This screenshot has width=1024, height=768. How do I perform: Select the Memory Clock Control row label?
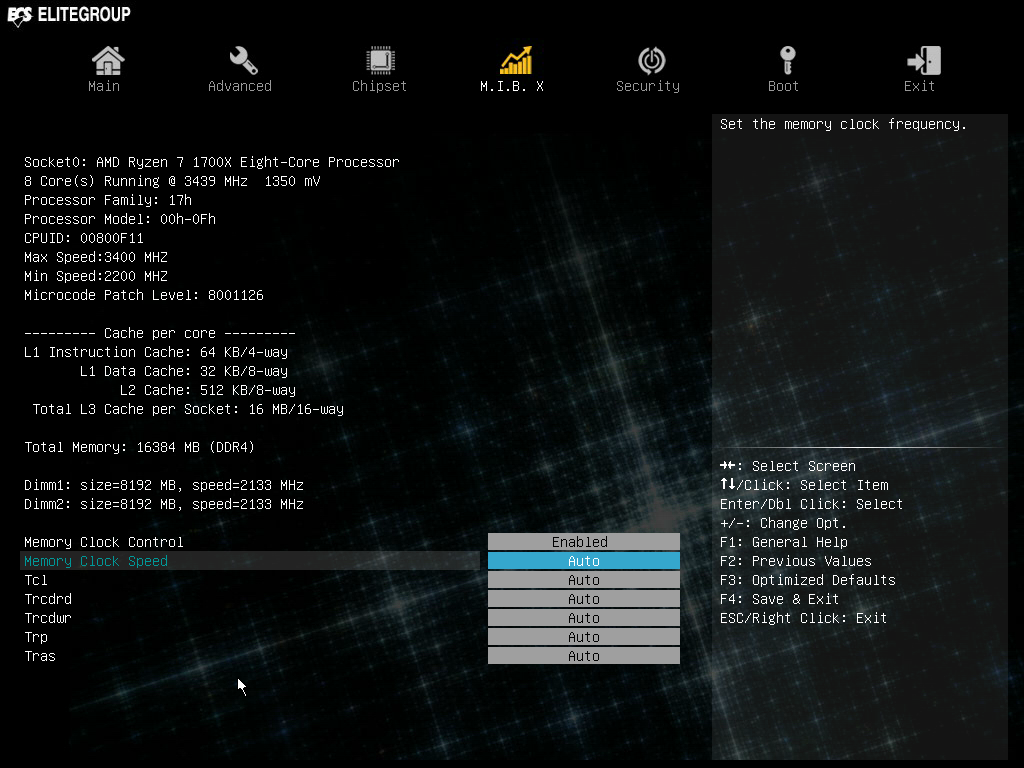[x=104, y=542]
